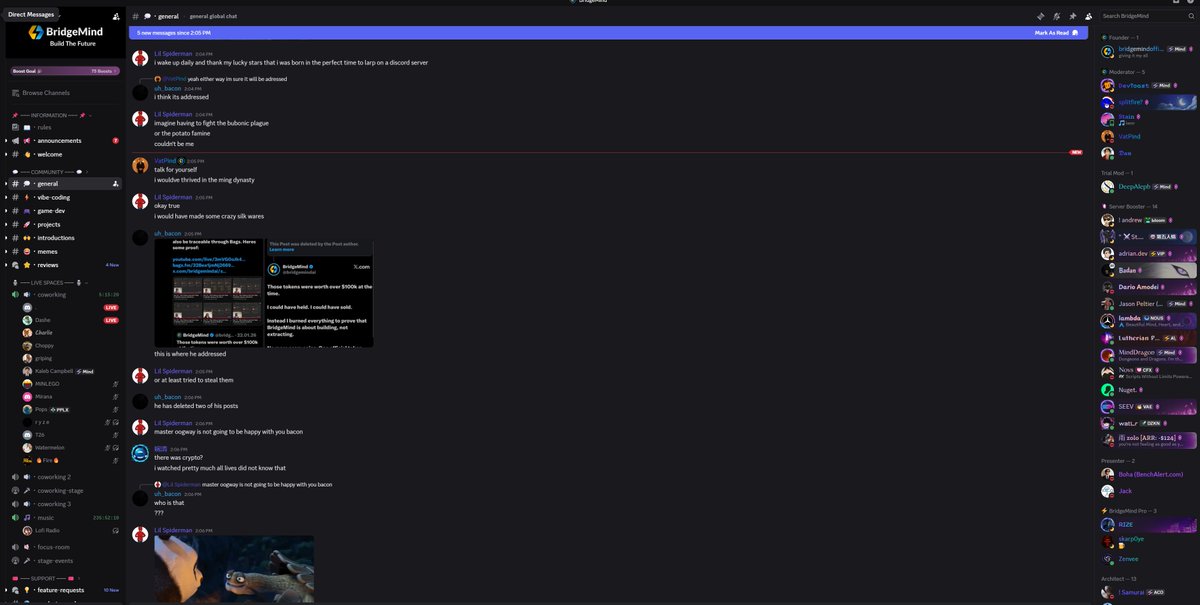
Task: Open the reviews channel with 4 new
Action: tap(63, 265)
